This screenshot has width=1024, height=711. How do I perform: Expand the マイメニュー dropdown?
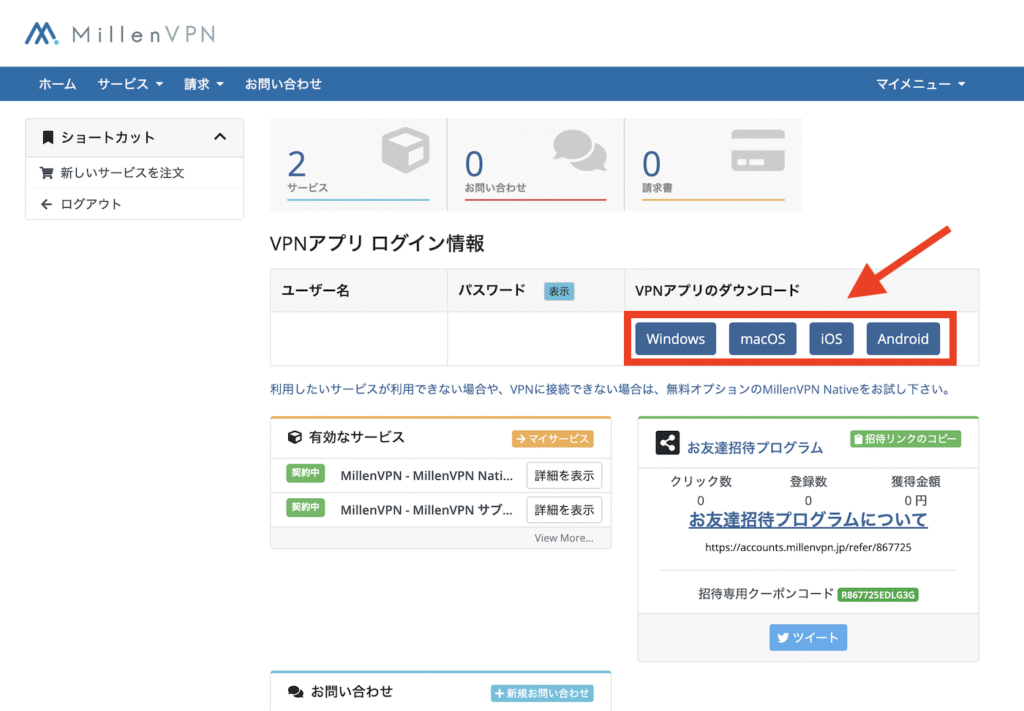[920, 84]
